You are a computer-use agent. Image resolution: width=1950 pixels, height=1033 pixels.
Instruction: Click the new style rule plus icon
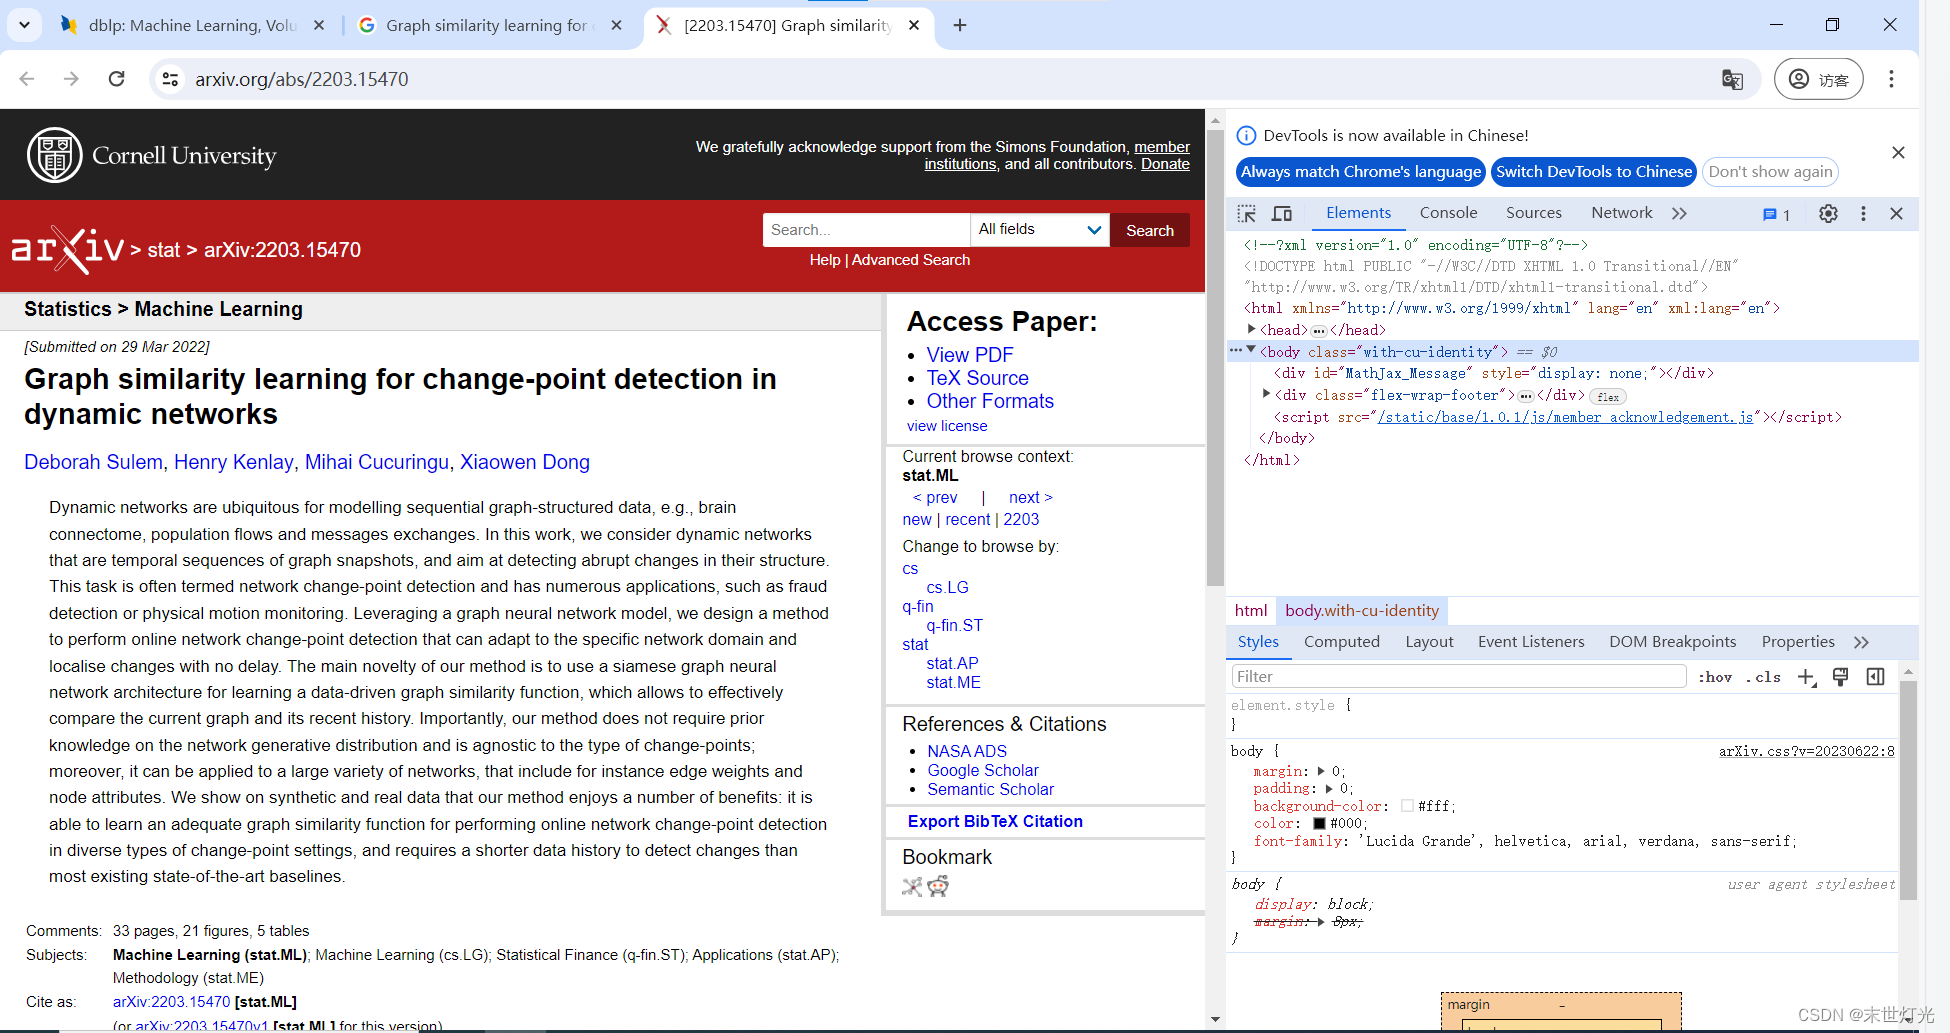(1806, 677)
